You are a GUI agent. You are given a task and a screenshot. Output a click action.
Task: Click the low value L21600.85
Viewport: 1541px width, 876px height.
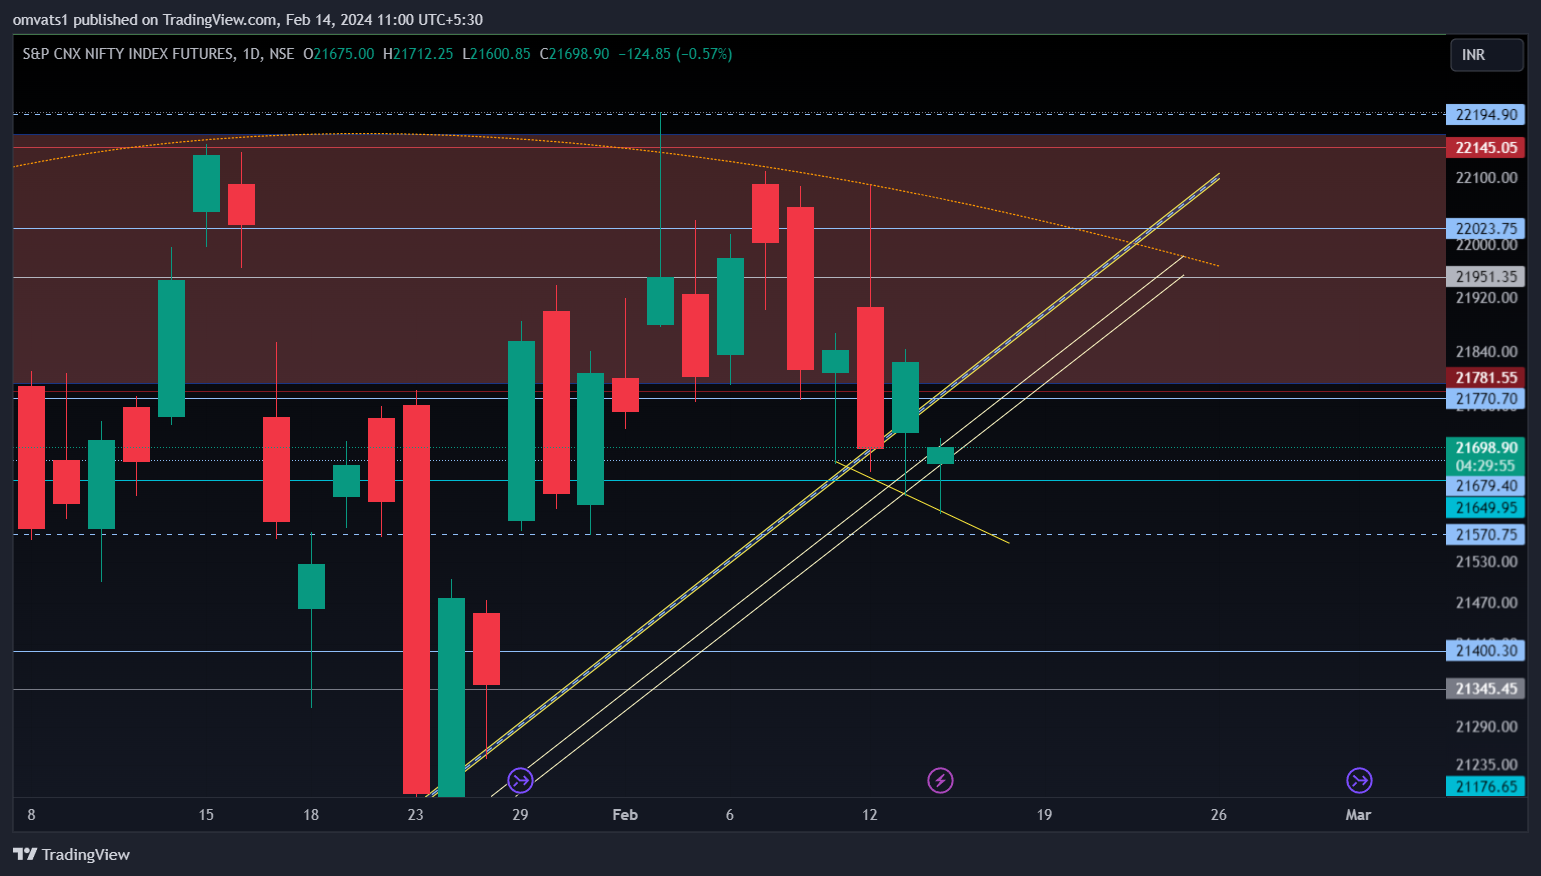(x=496, y=54)
